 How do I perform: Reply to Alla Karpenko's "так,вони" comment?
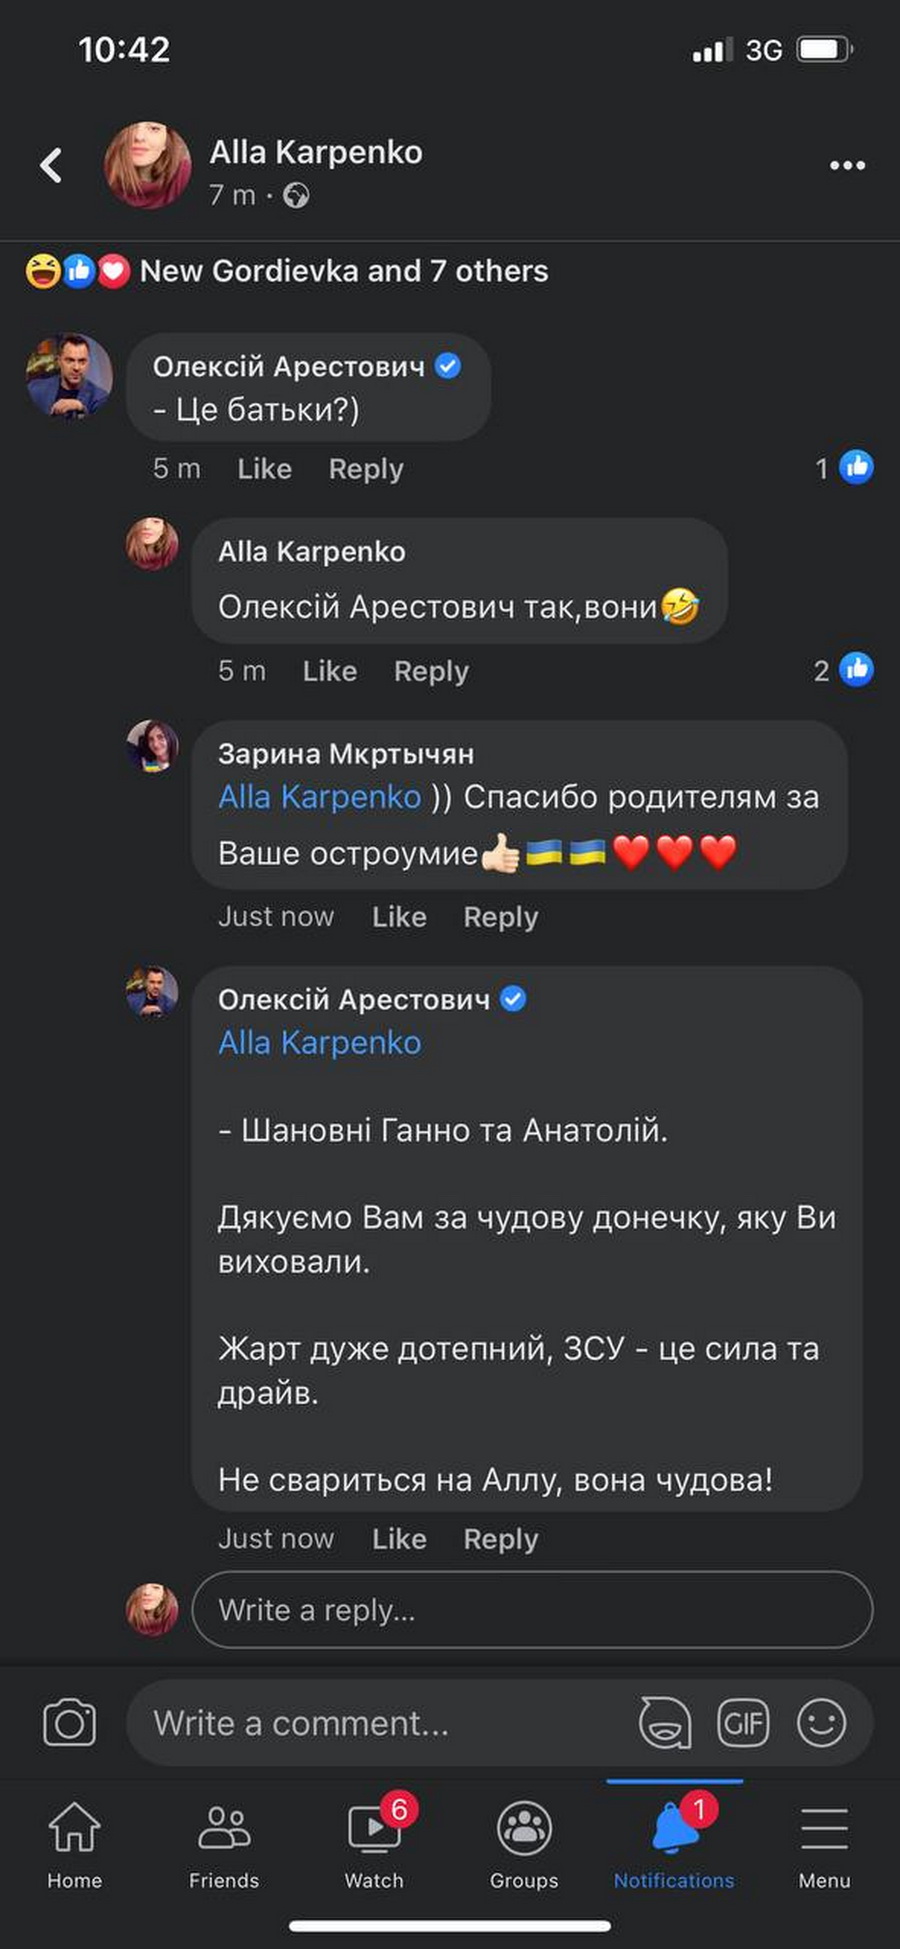pyautogui.click(x=431, y=671)
